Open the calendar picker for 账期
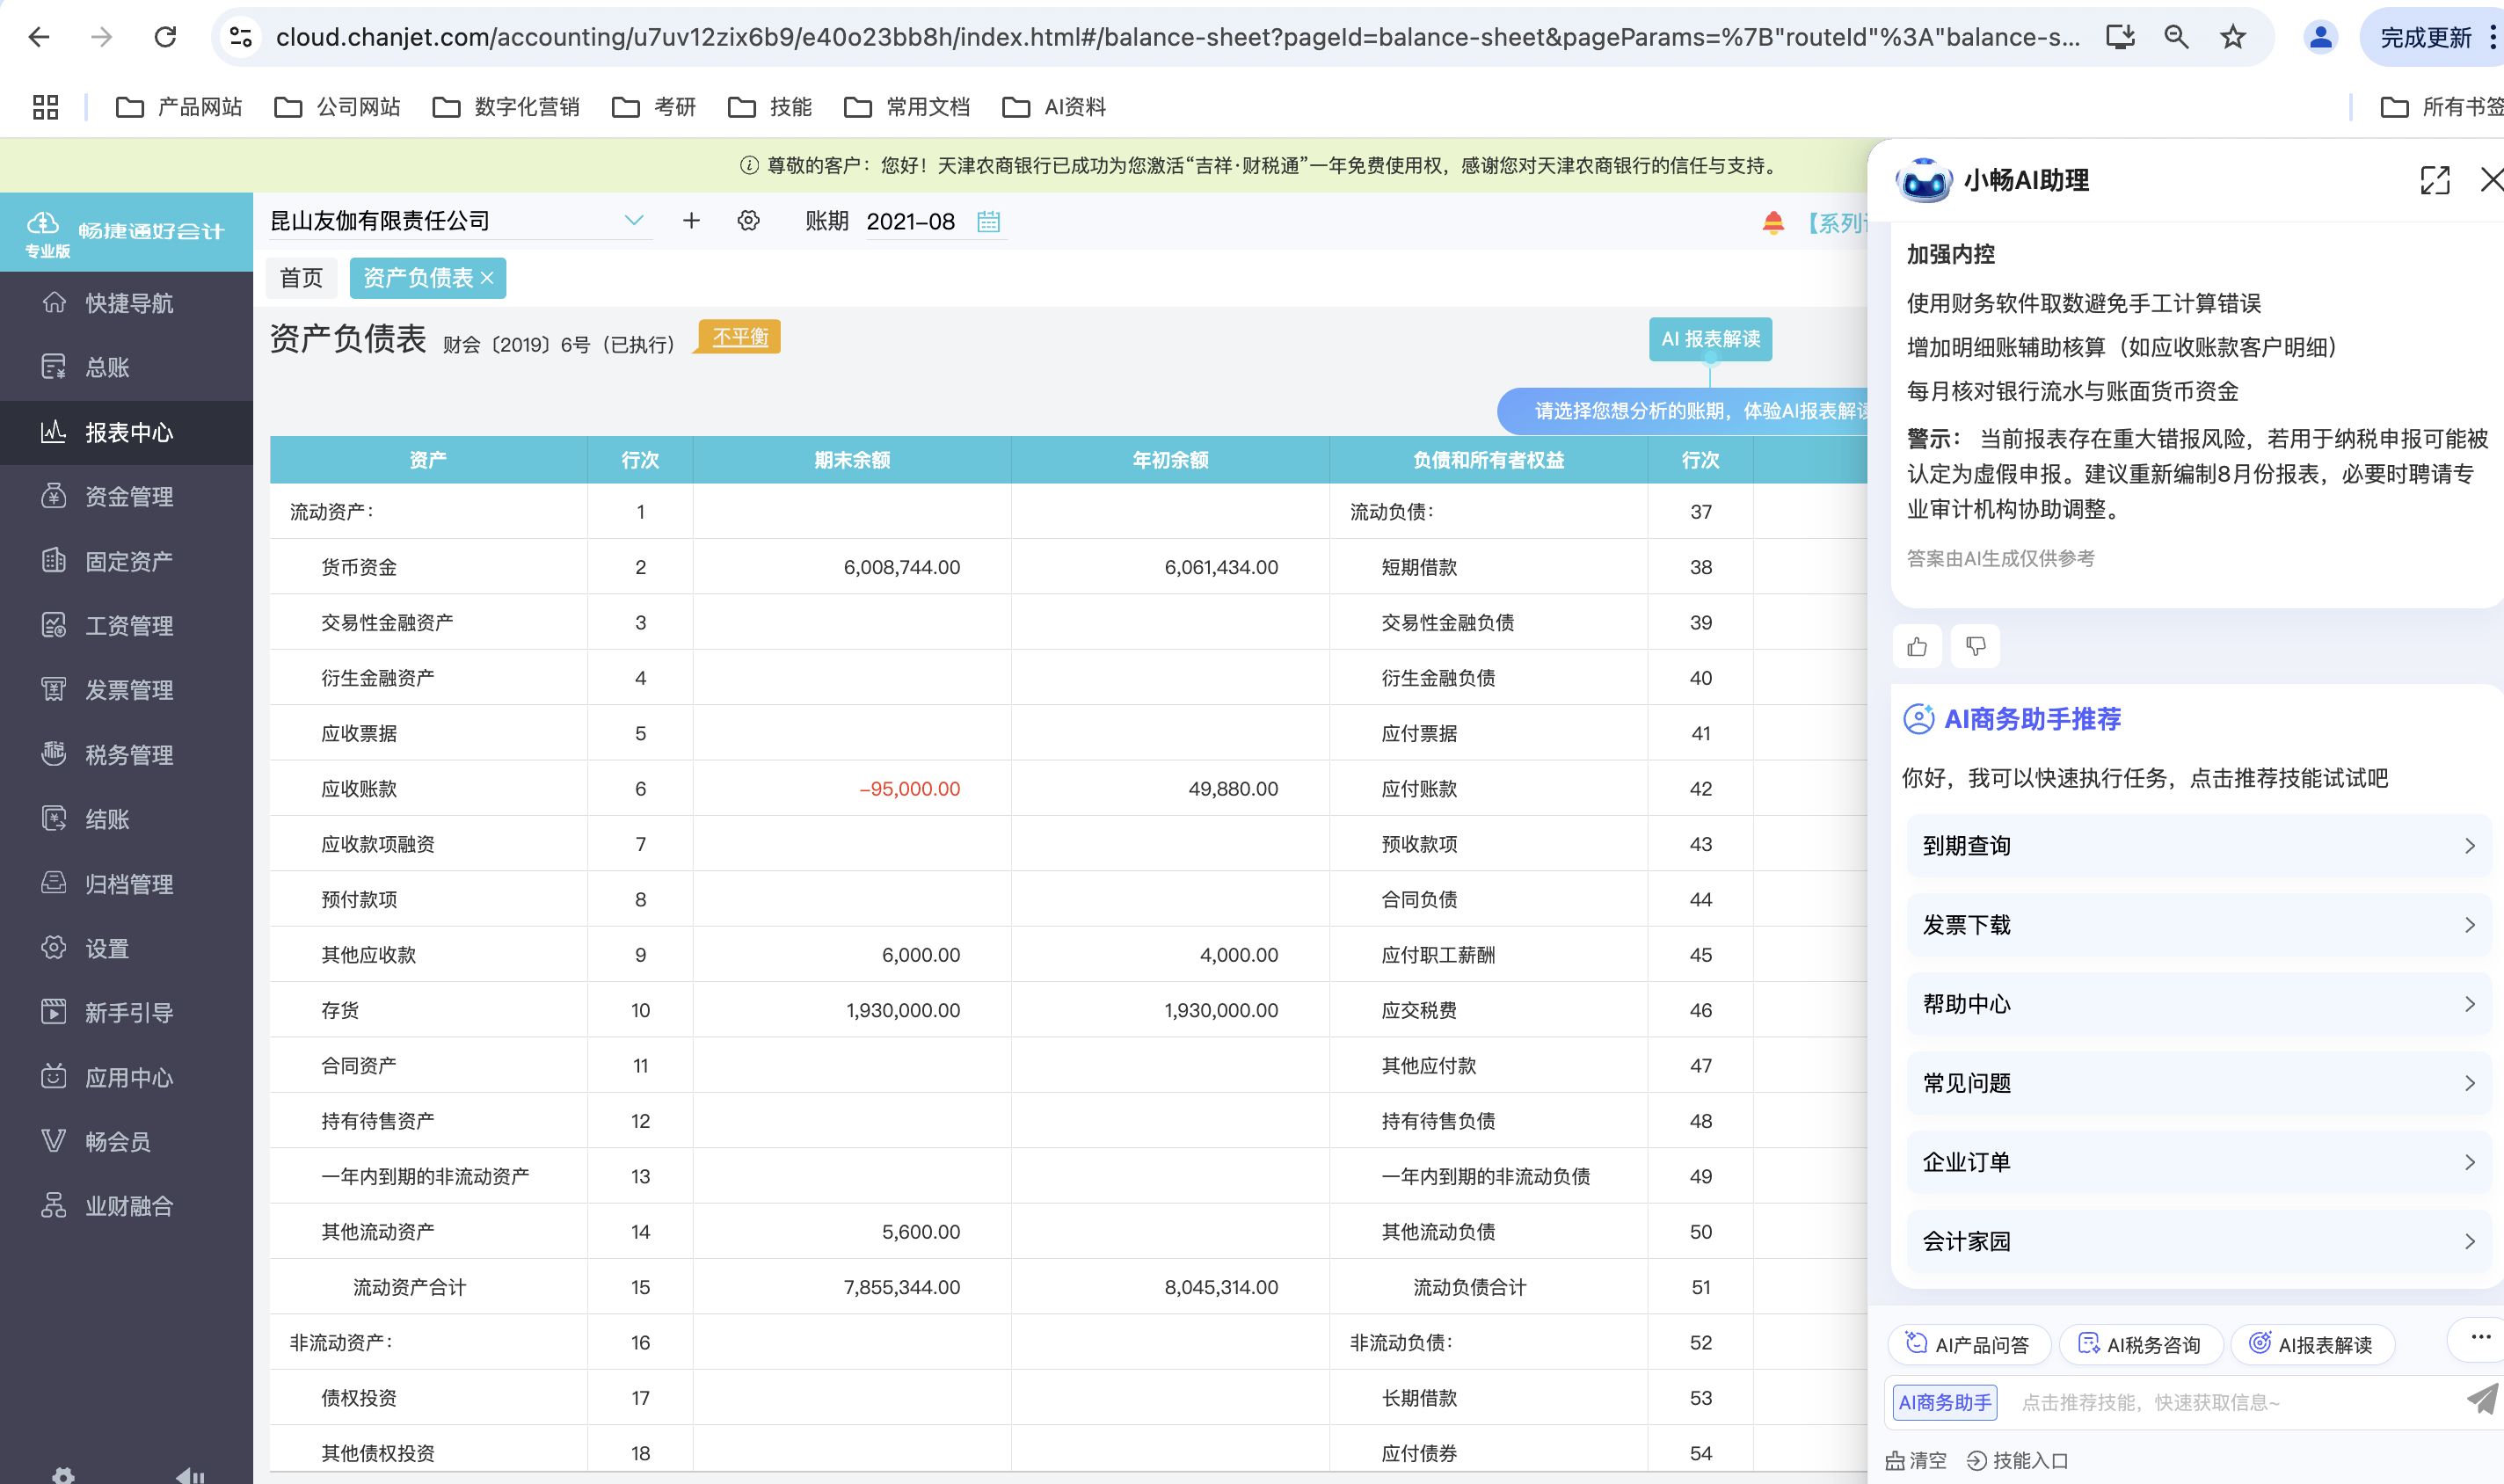This screenshot has width=2504, height=1484. (988, 221)
